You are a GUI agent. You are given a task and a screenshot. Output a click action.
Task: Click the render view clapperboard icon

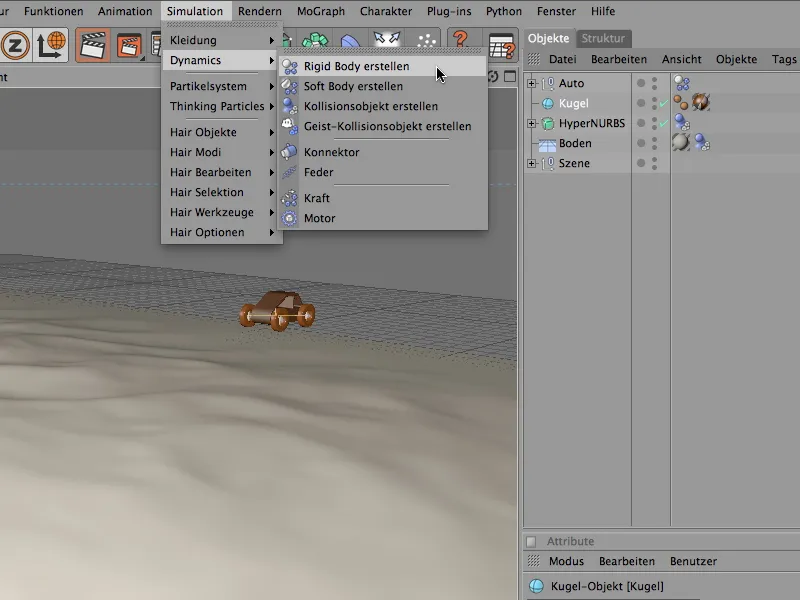pos(93,45)
